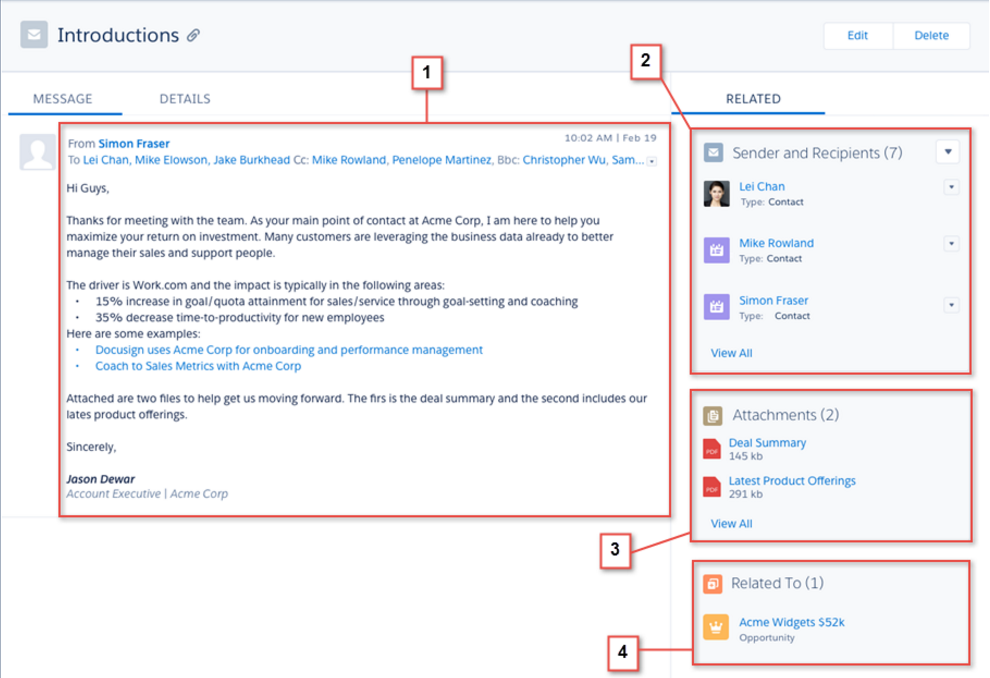Open Jake Burkhead recipient link
This screenshot has width=990, height=678.
click(251, 160)
